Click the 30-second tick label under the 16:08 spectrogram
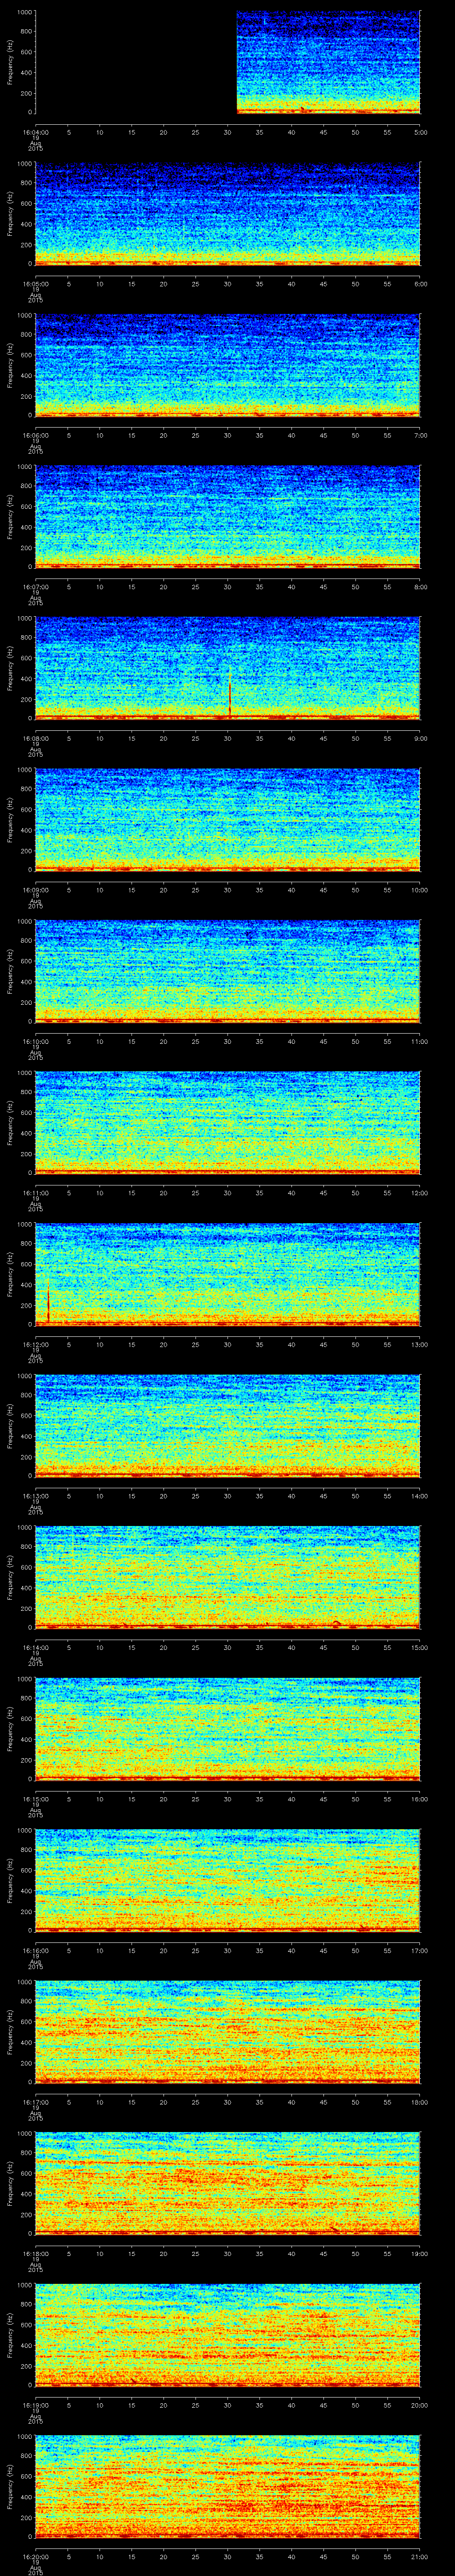Image resolution: width=455 pixels, height=2576 pixels. pos(228,738)
